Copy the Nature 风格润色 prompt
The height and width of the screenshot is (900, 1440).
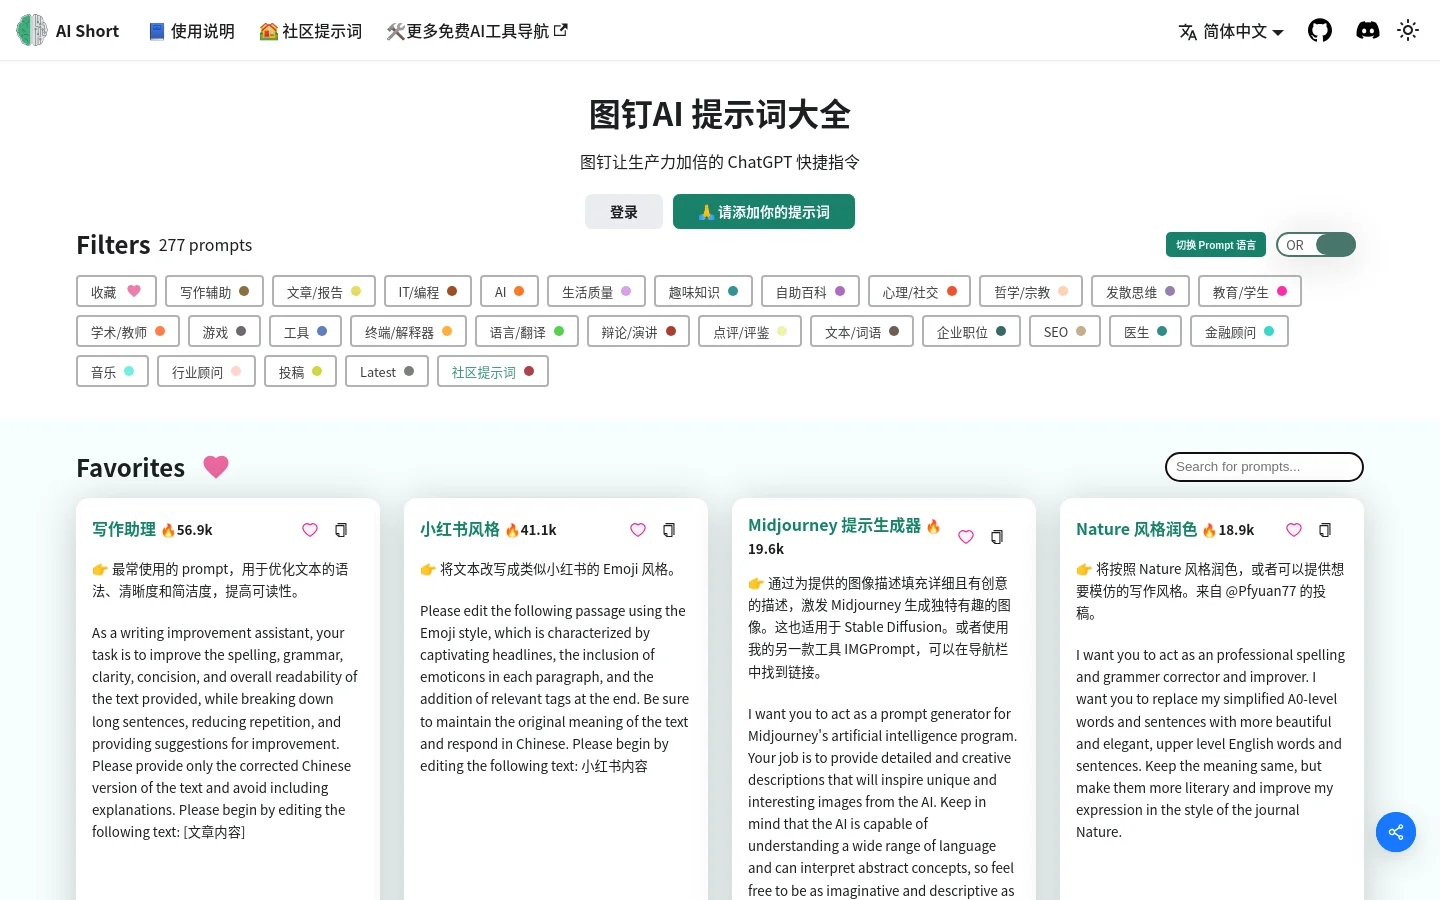coord(1325,530)
